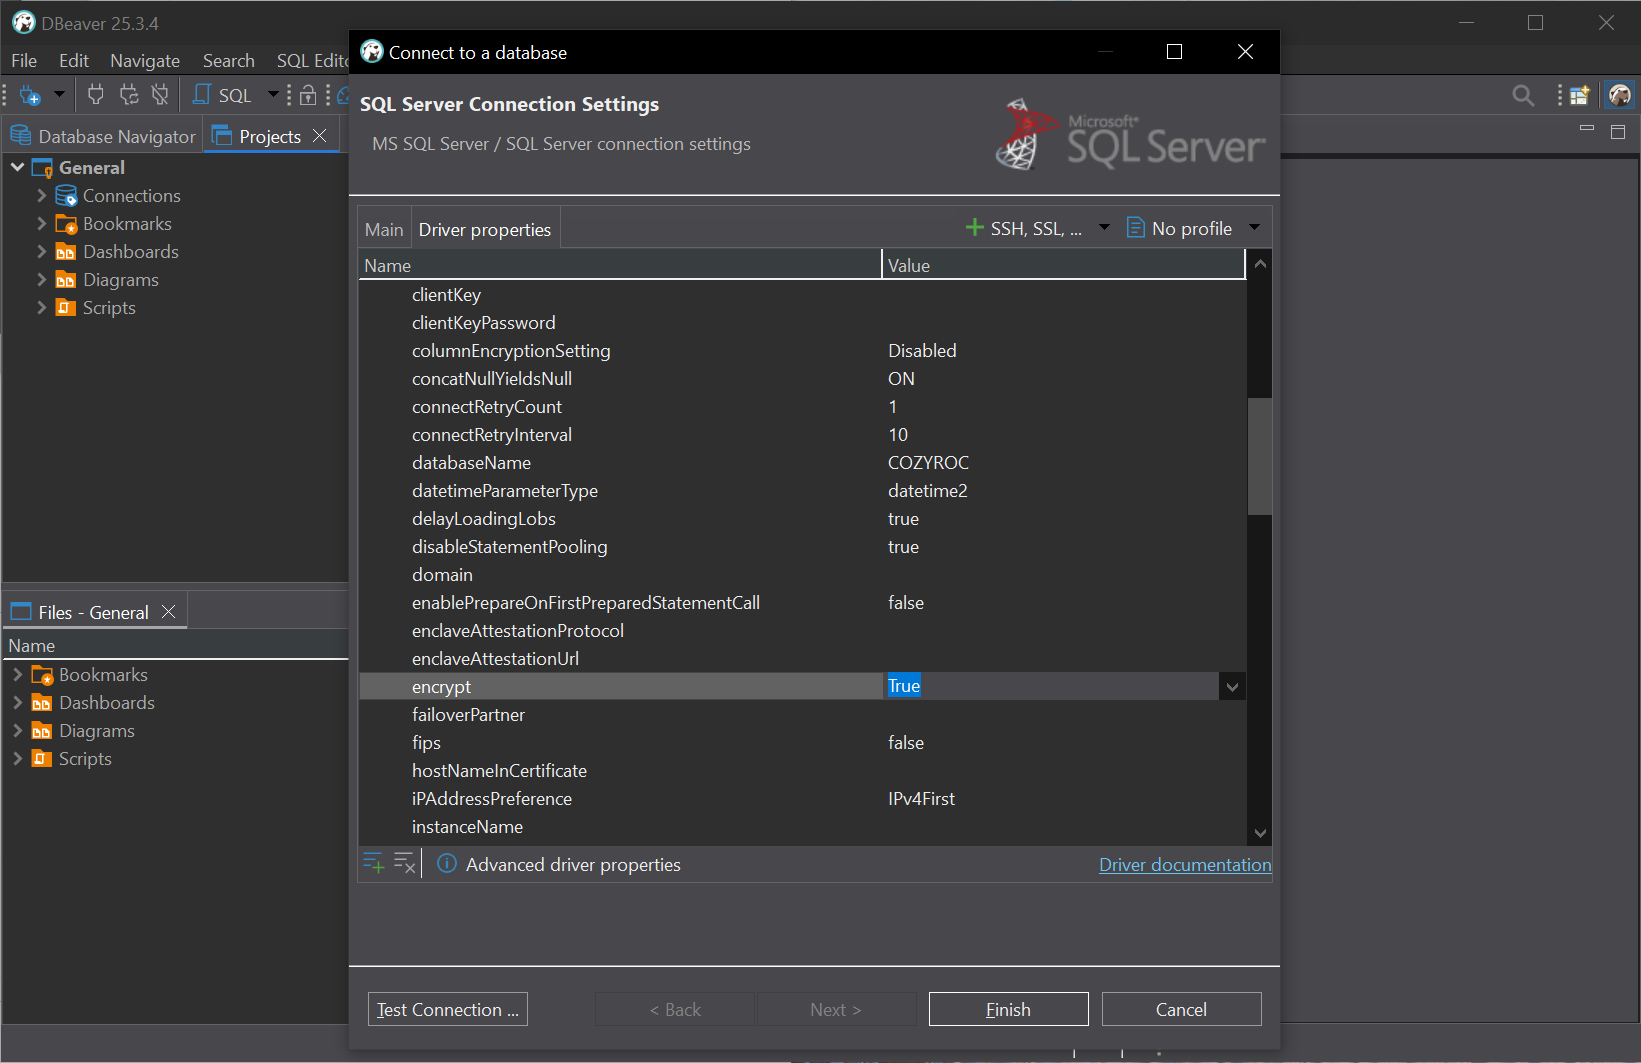Viewport: 1641px width, 1063px height.
Task: Switch to the Main tab
Action: pyautogui.click(x=384, y=230)
